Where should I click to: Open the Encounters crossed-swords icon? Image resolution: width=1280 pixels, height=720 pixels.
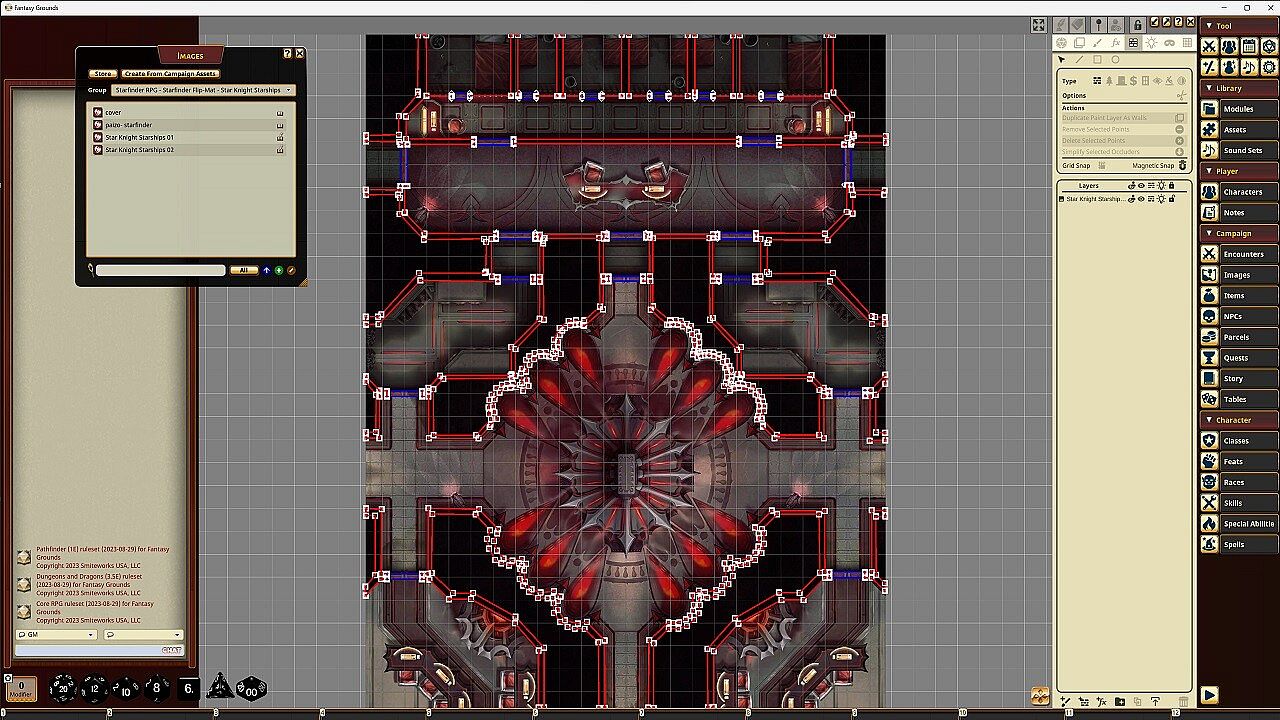(x=1209, y=254)
